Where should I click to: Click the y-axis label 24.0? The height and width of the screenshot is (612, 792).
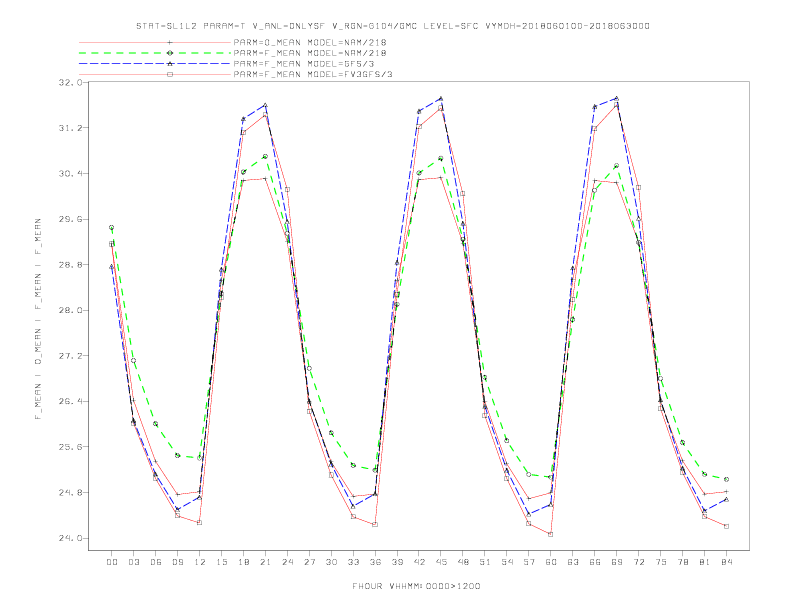[x=70, y=538]
